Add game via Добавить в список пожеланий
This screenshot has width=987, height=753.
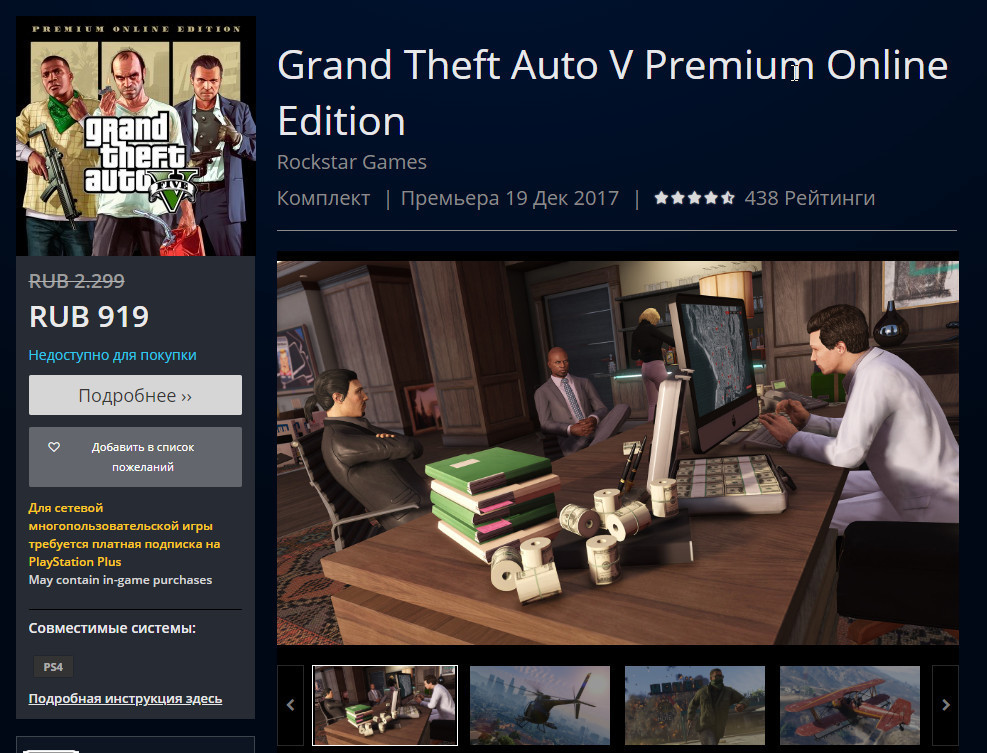(135, 456)
